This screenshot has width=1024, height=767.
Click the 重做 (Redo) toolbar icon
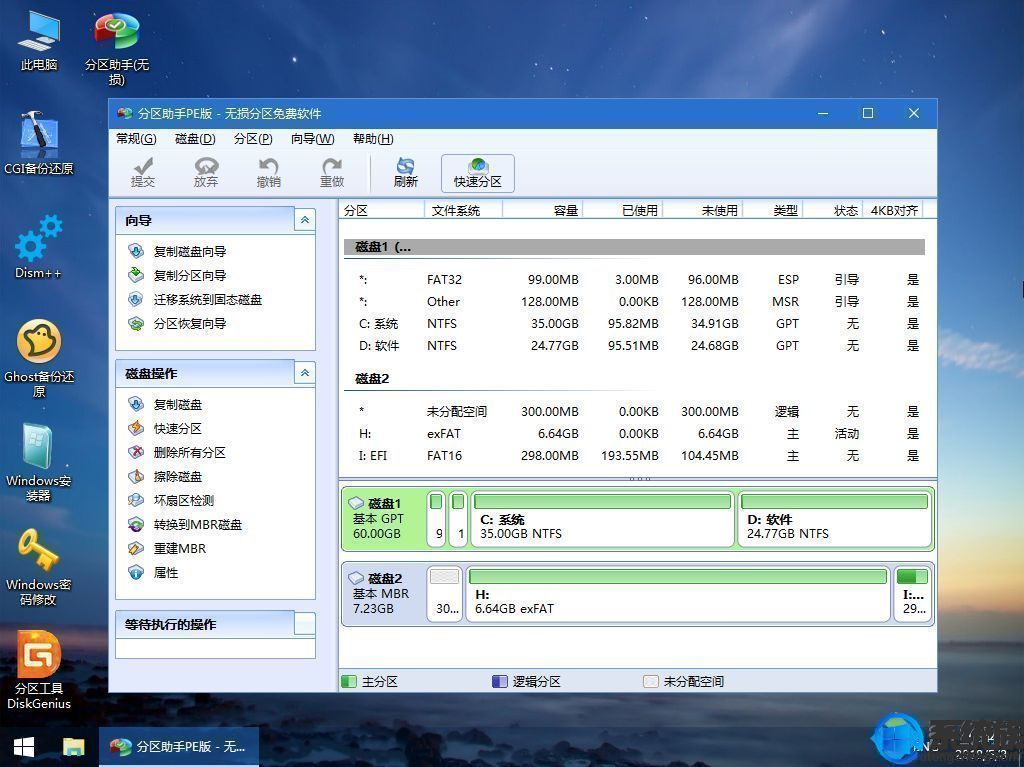[x=332, y=173]
